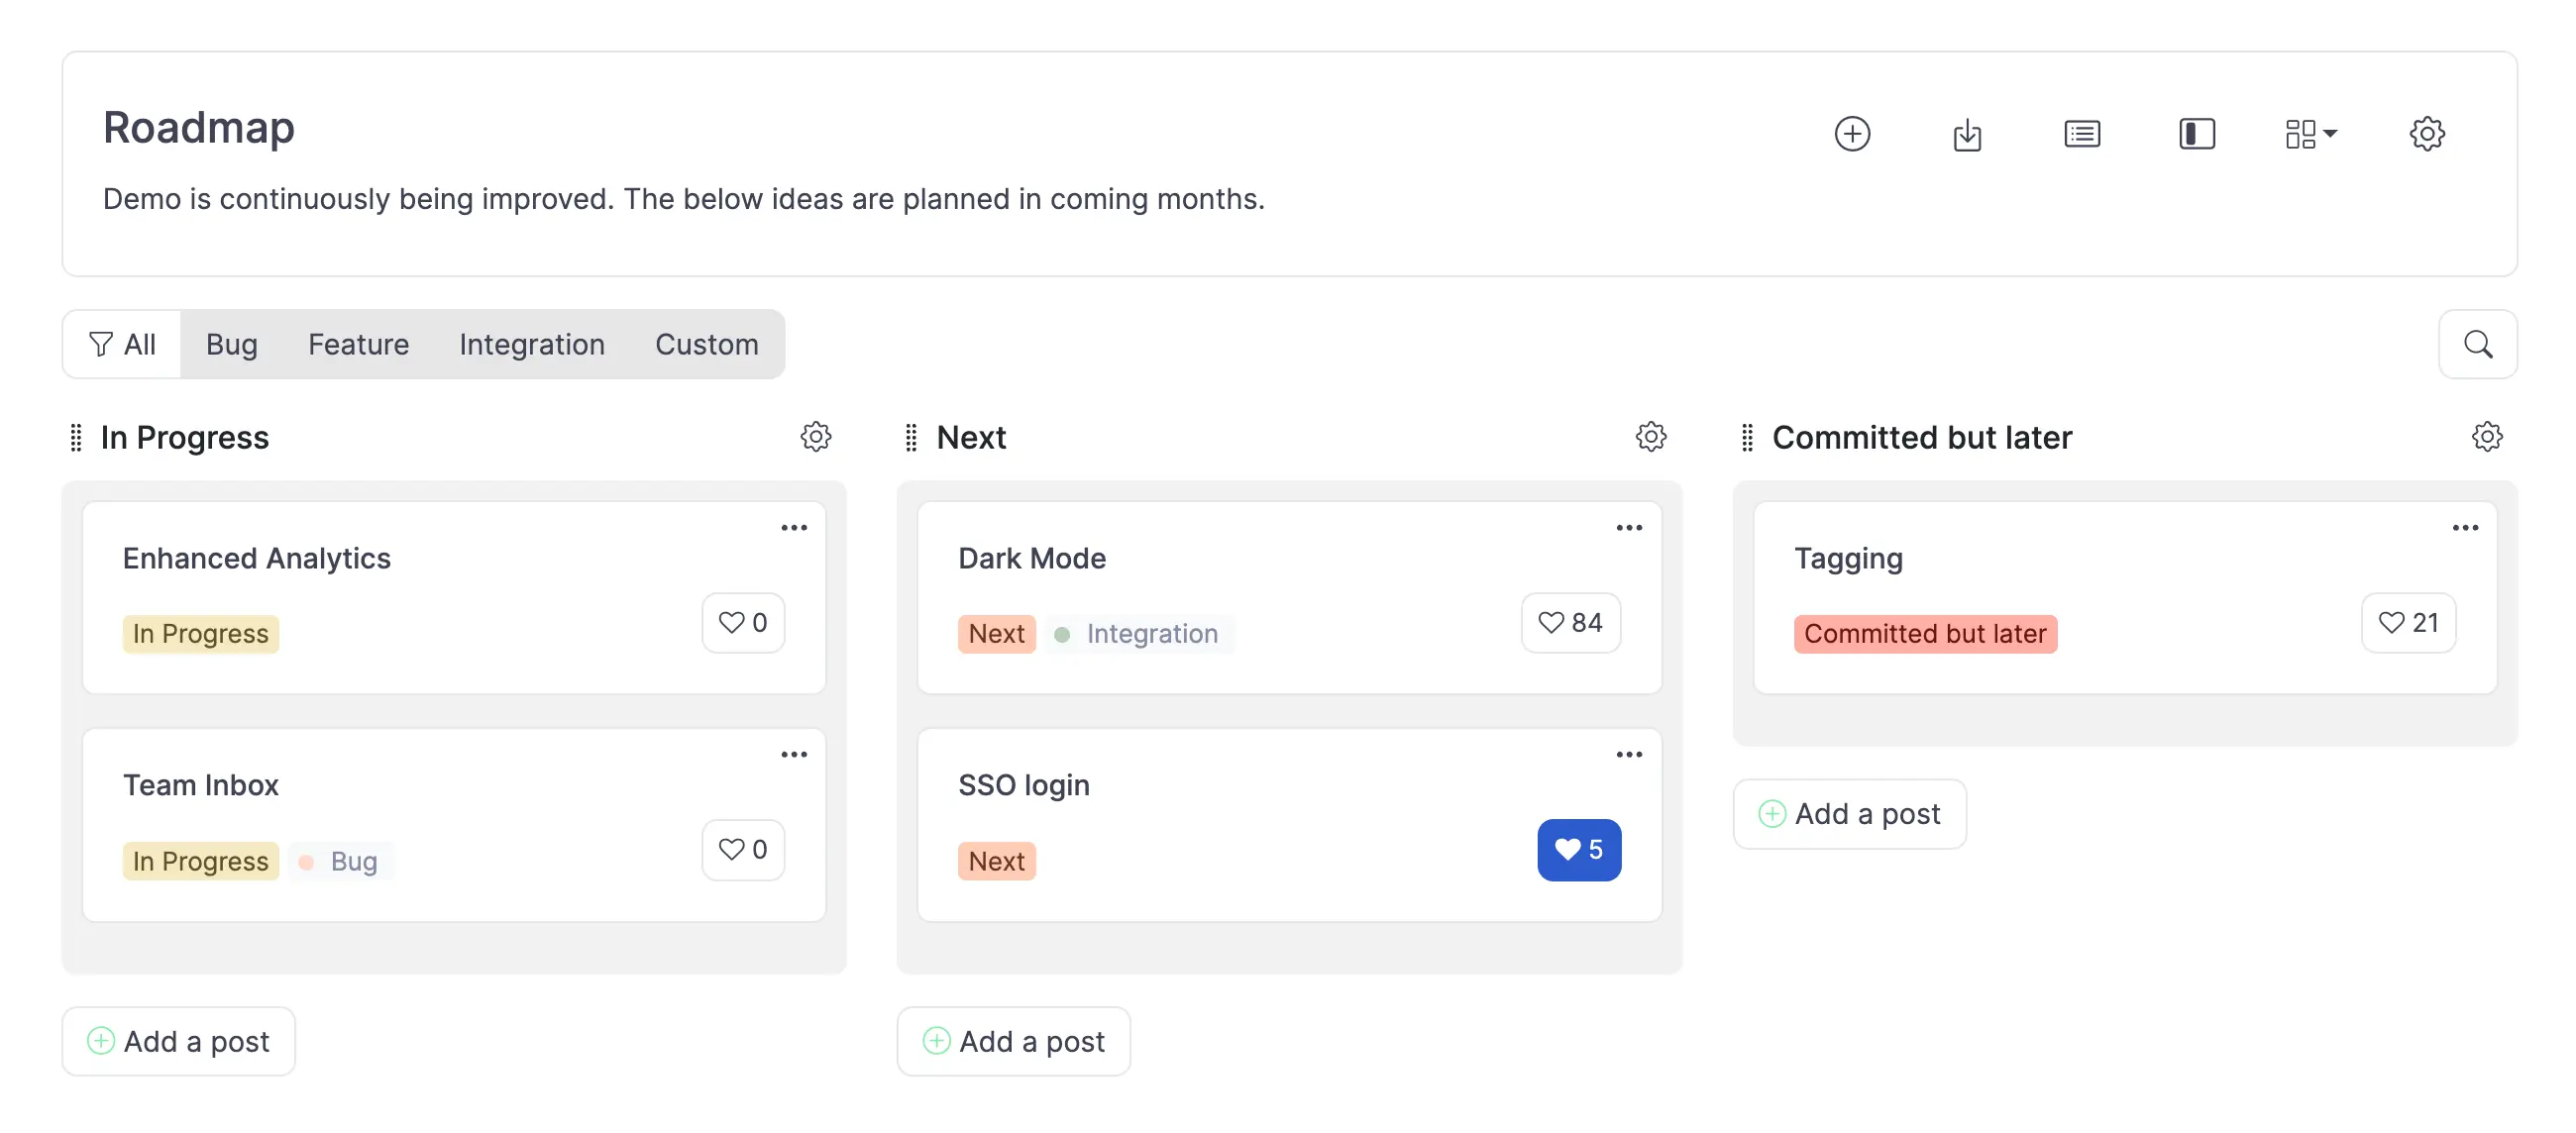Image resolution: width=2576 pixels, height=1133 pixels.
Task: Toggle the sidebar panel layout icon
Action: point(2196,133)
